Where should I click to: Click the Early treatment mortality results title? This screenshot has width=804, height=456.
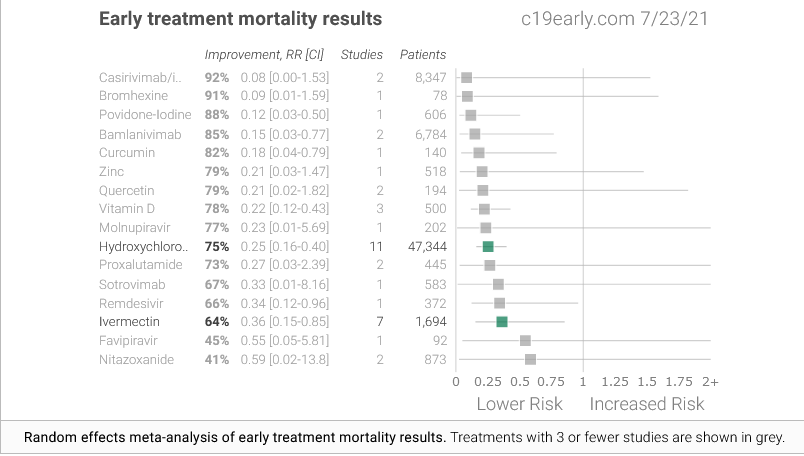[240, 20]
